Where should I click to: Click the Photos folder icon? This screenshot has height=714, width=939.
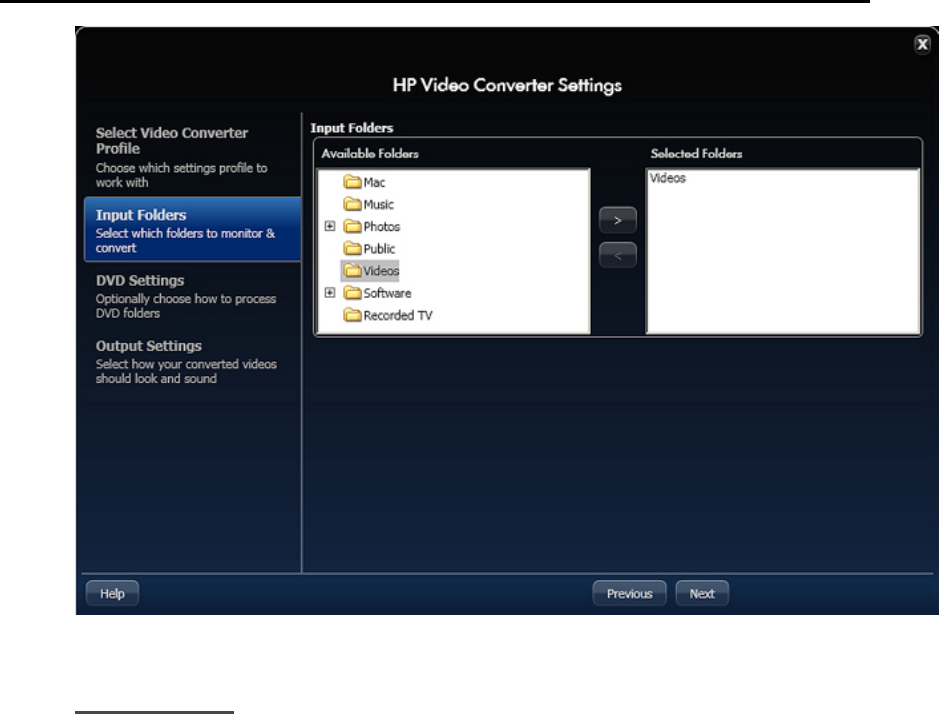tap(352, 226)
